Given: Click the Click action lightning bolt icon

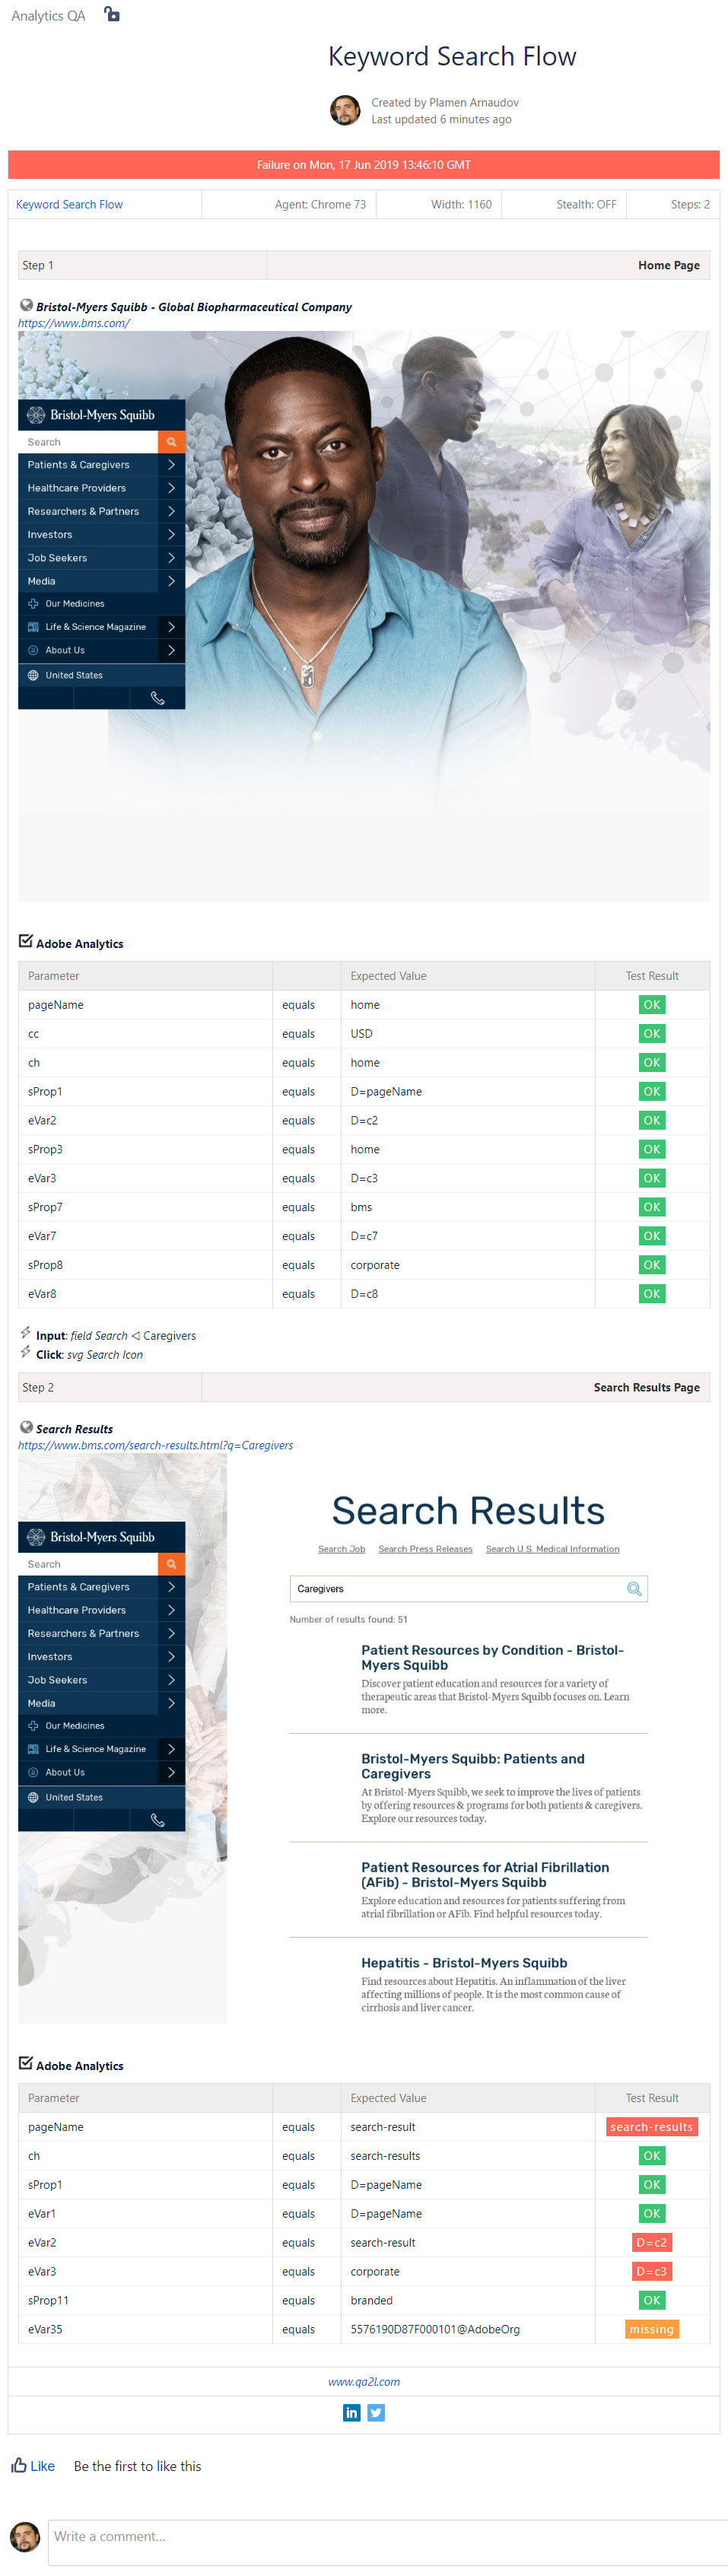Looking at the screenshot, I should [x=26, y=1352].
